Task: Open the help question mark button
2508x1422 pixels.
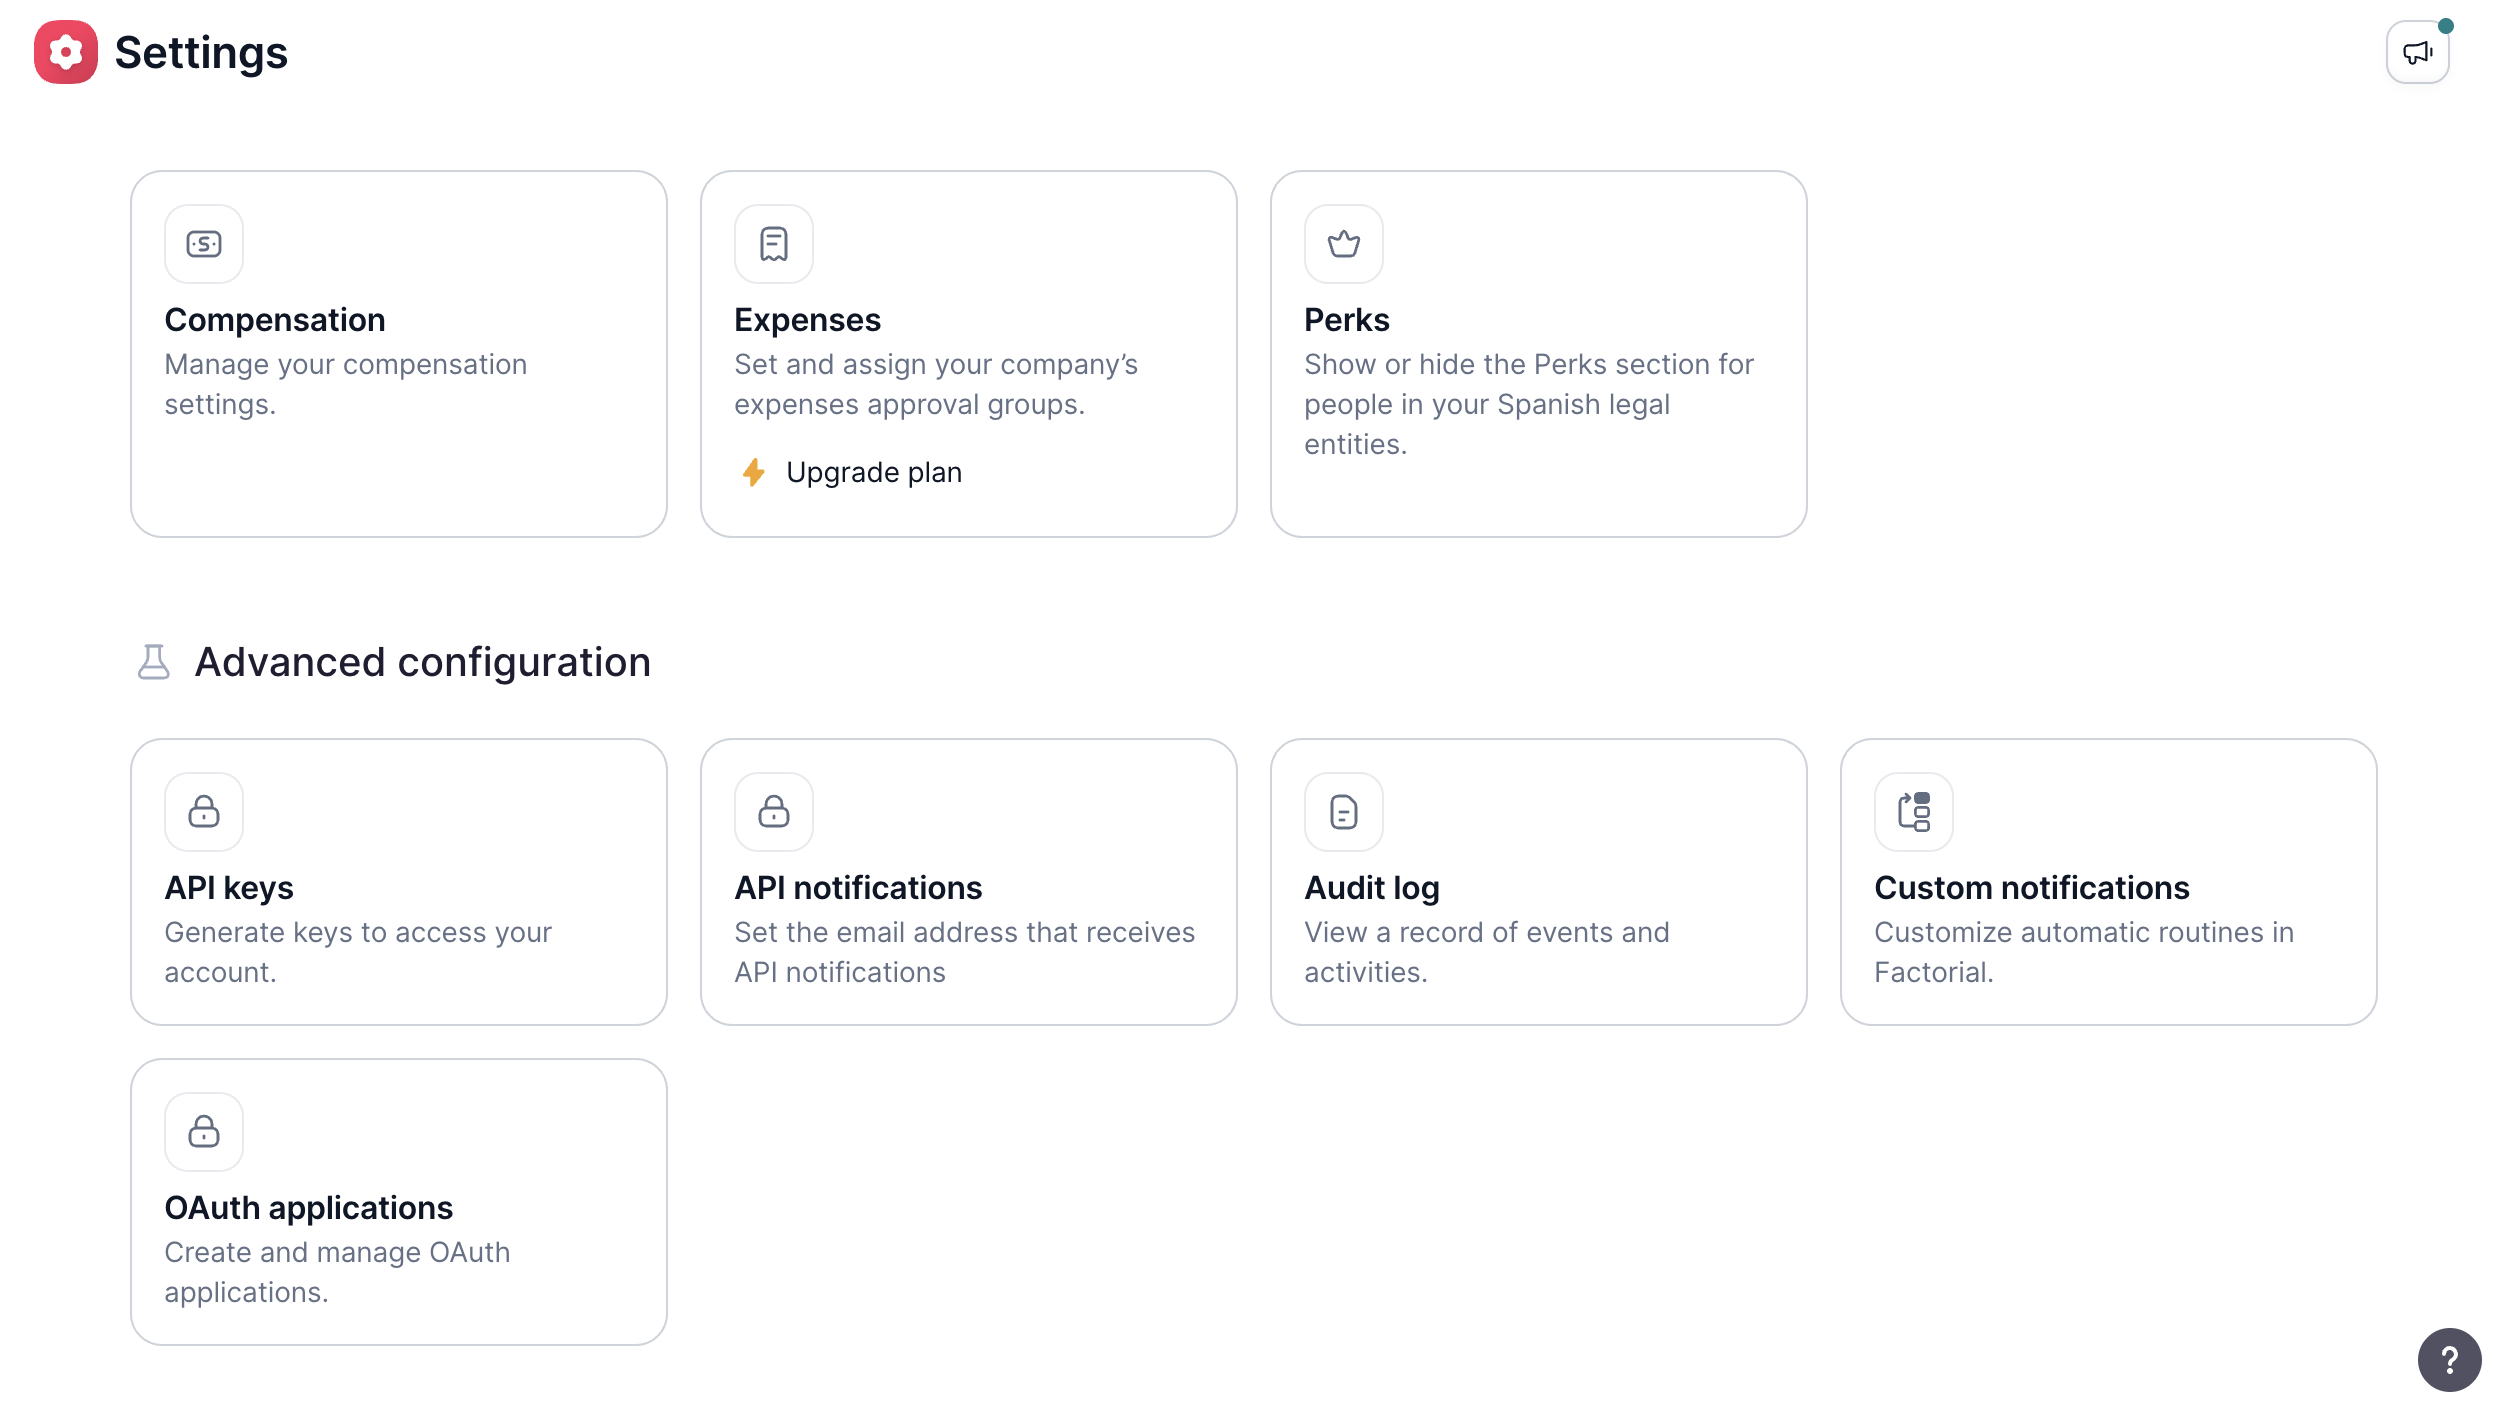Action: pyautogui.click(x=2449, y=1360)
